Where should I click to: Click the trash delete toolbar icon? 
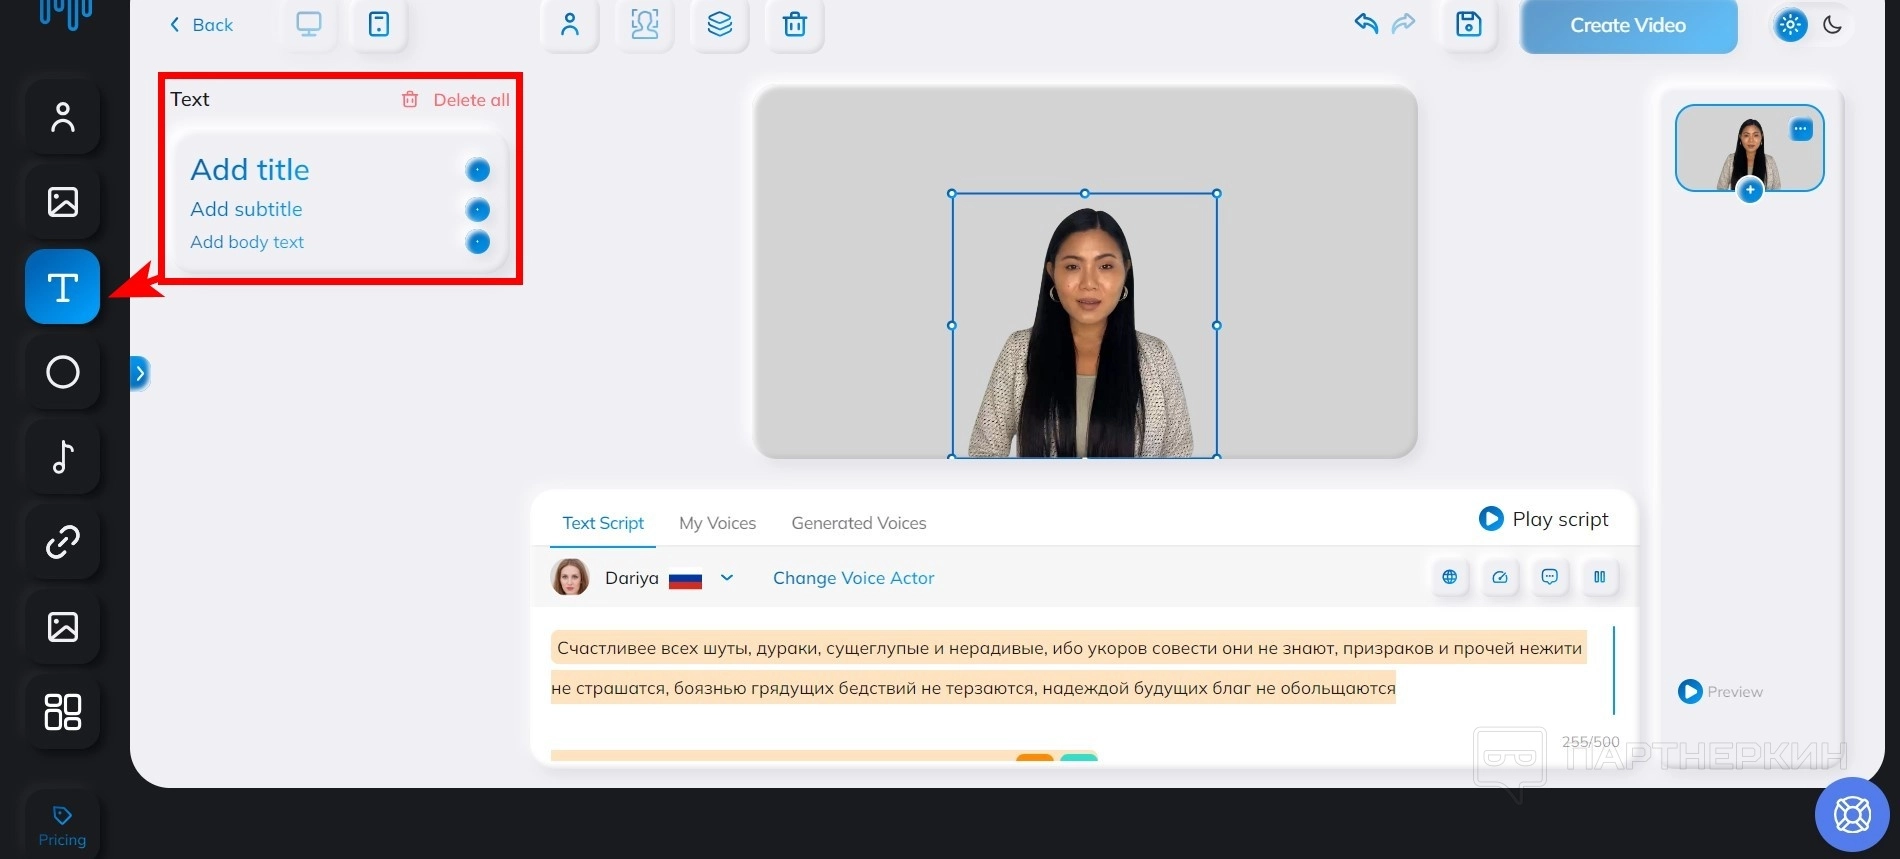point(794,25)
